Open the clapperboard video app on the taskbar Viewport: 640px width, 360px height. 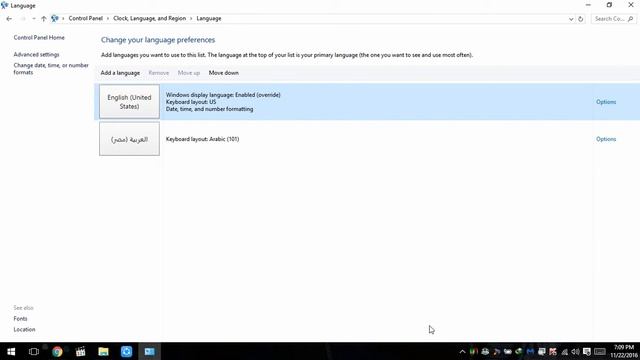(80, 351)
